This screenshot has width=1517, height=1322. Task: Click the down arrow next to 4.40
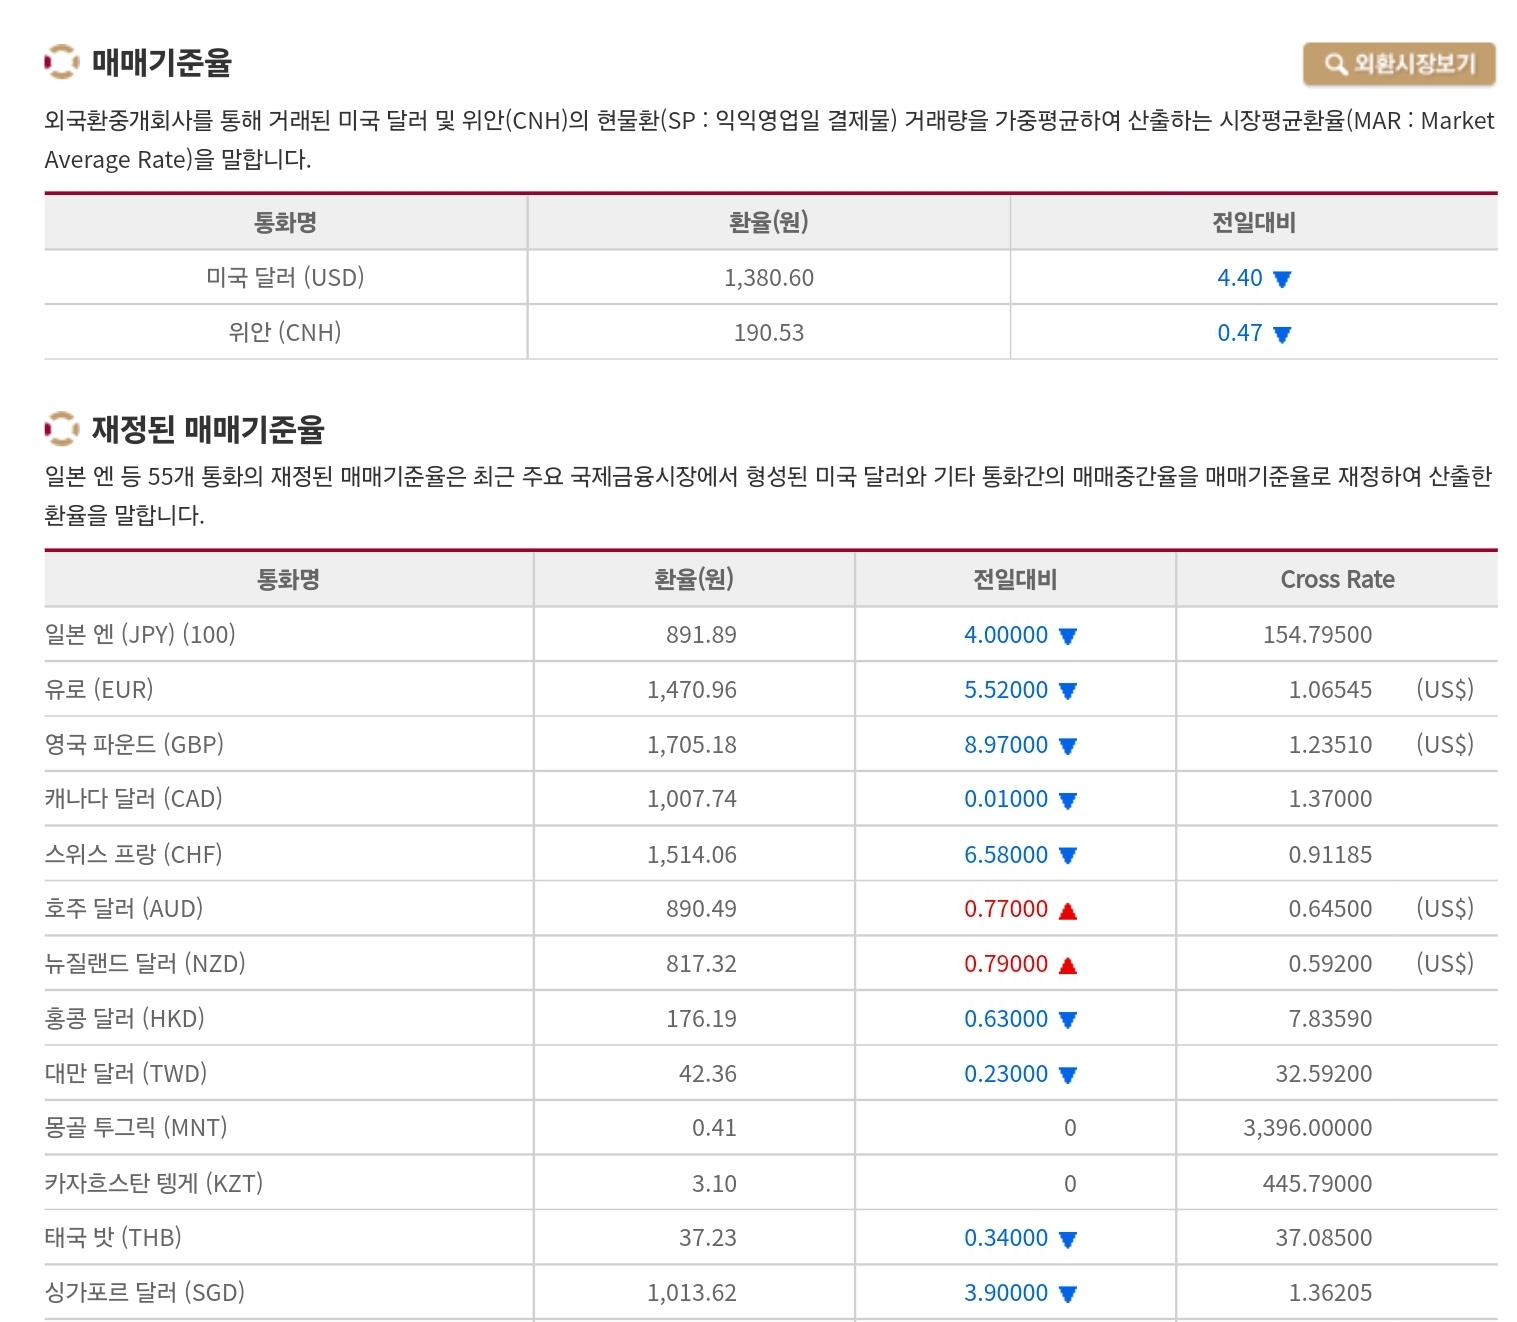coord(1282,279)
